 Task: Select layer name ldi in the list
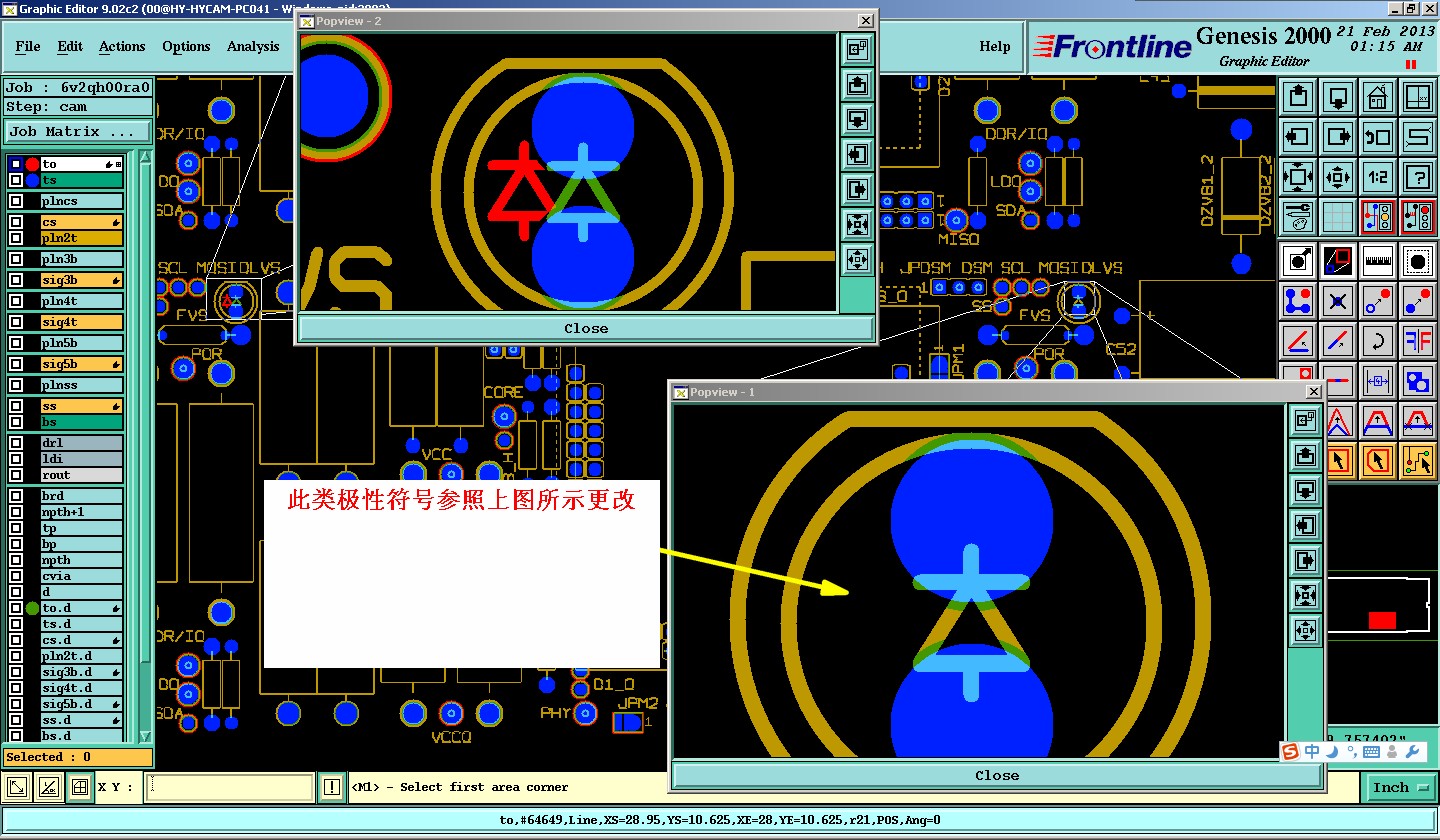[x=81, y=458]
